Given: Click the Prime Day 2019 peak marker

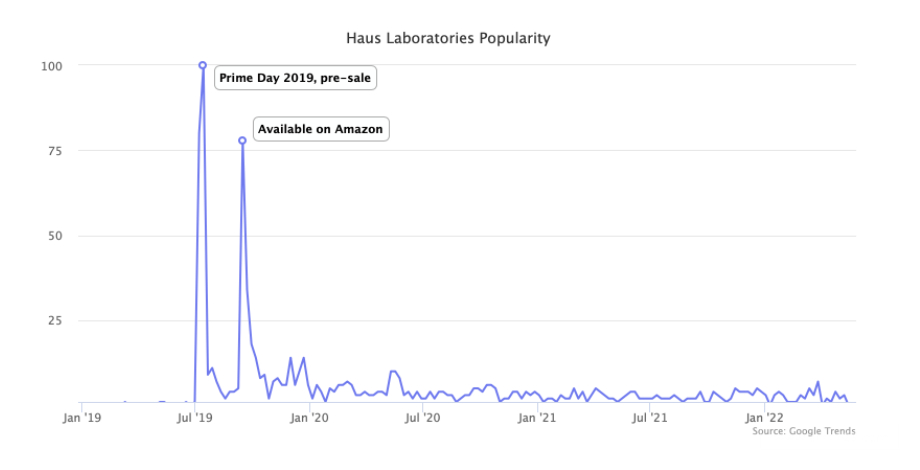Looking at the screenshot, I should coord(202,65).
